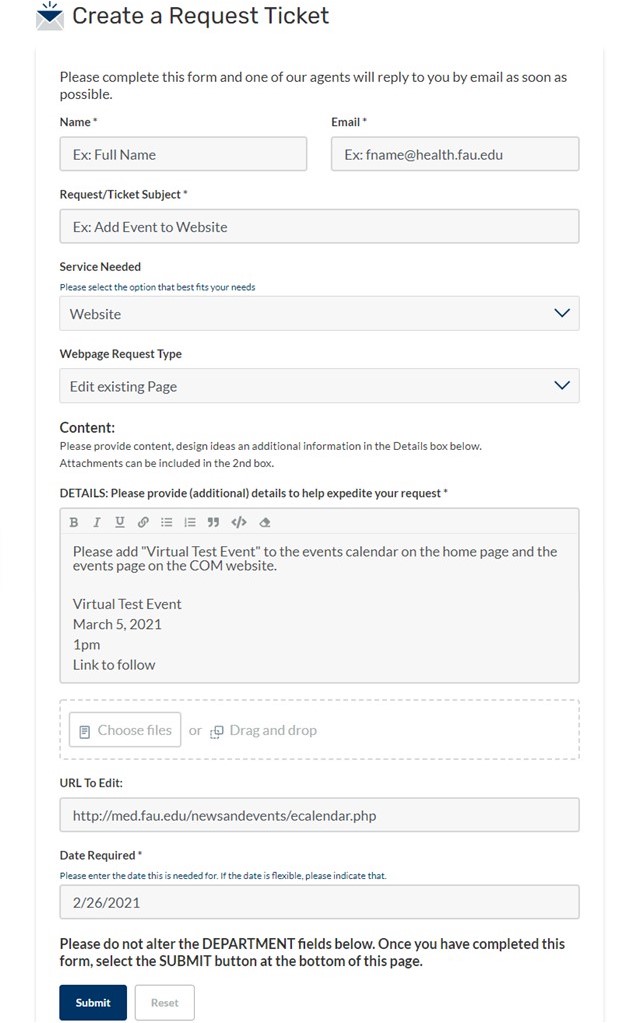This screenshot has height=1023, width=633.
Task: Select the Request/Ticket Subject field
Action: (319, 227)
